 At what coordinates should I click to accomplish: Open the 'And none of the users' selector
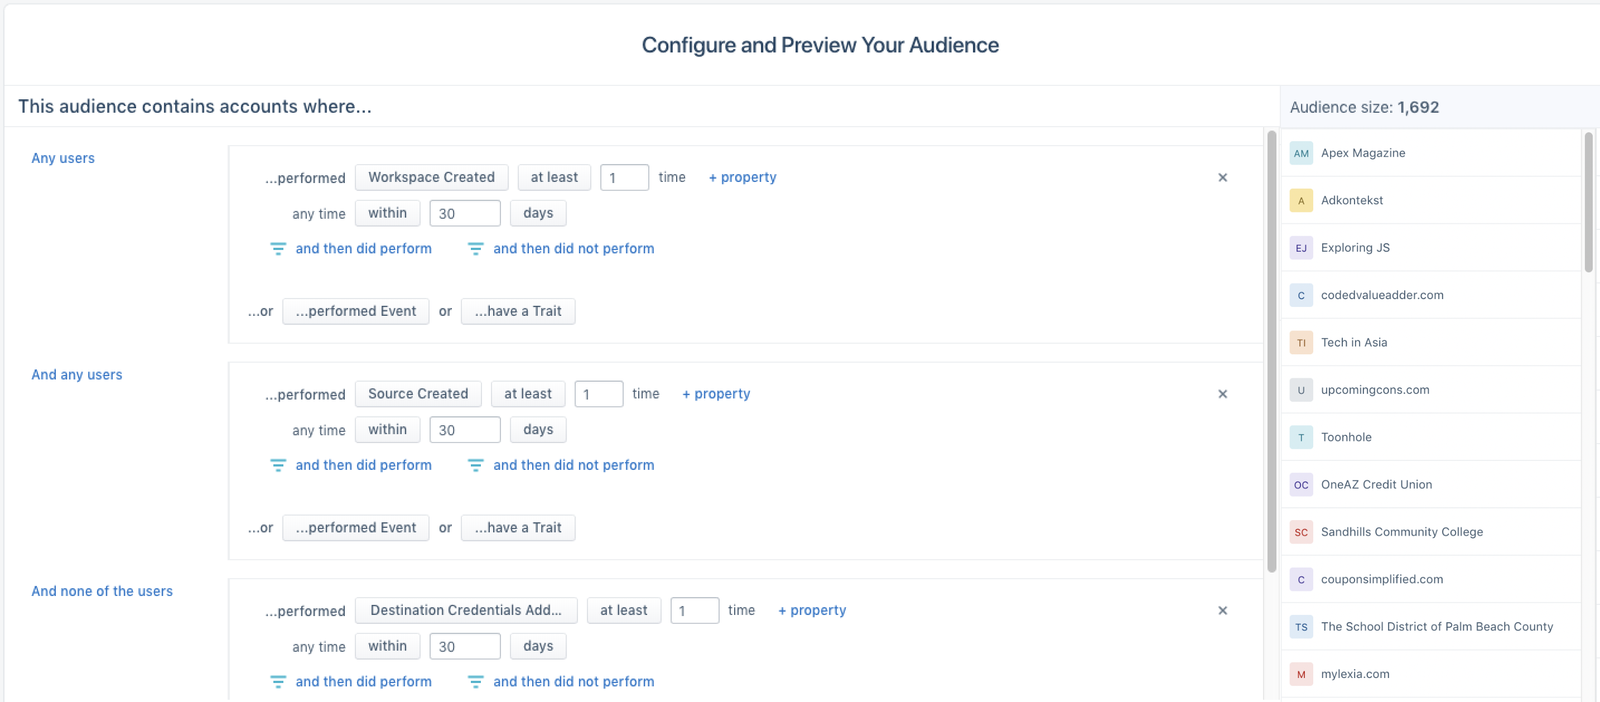(x=102, y=591)
